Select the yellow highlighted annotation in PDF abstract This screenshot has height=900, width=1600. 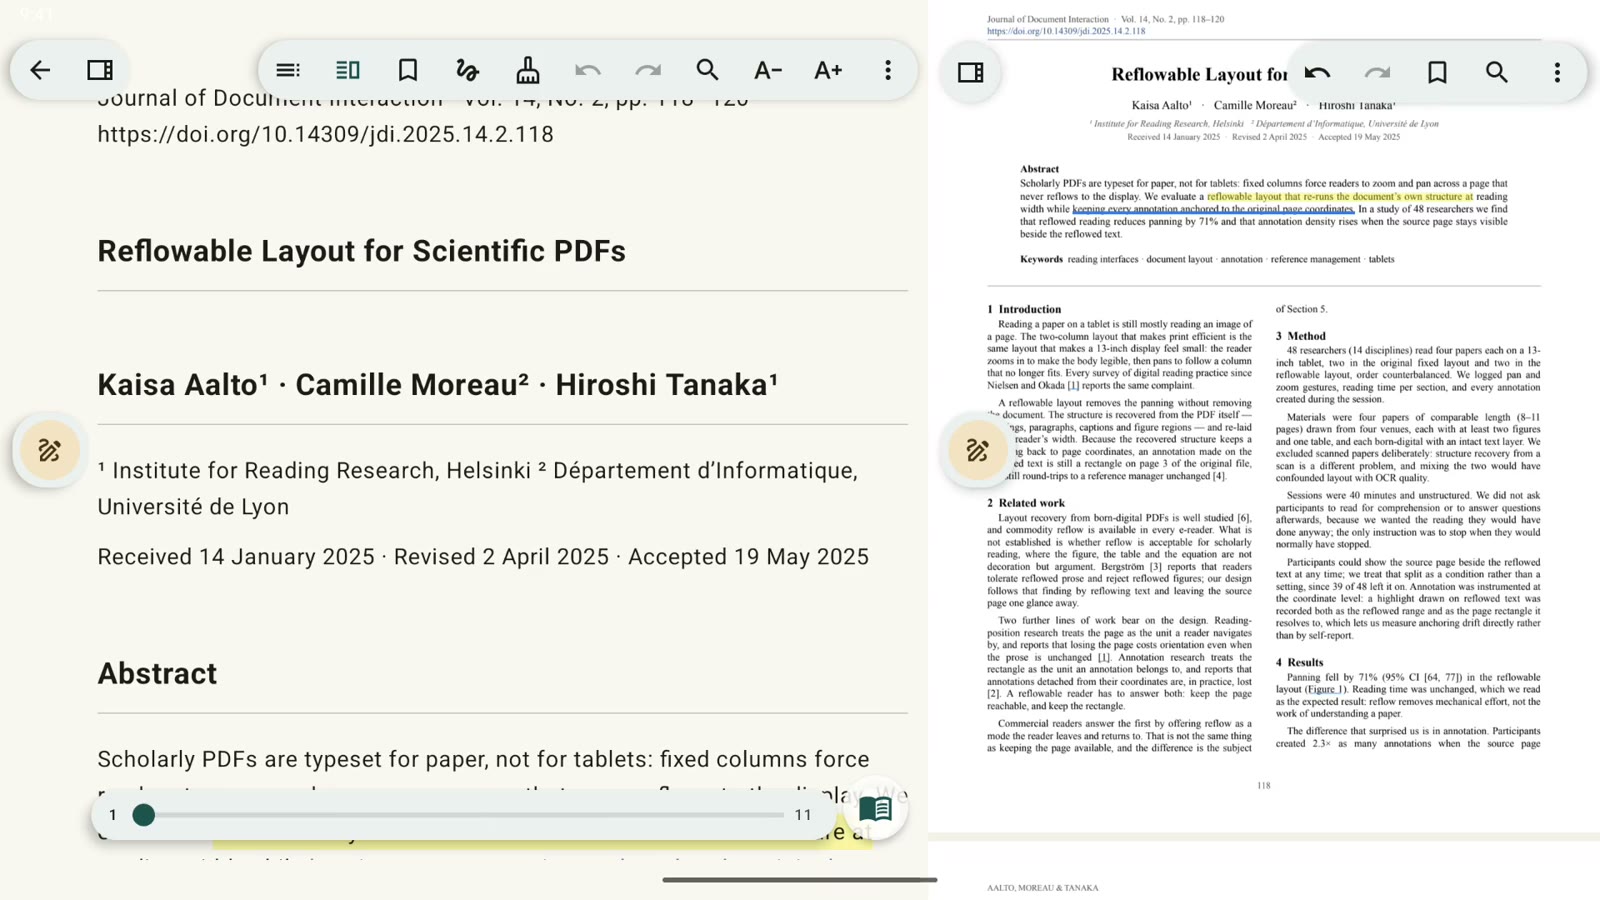(1340, 197)
